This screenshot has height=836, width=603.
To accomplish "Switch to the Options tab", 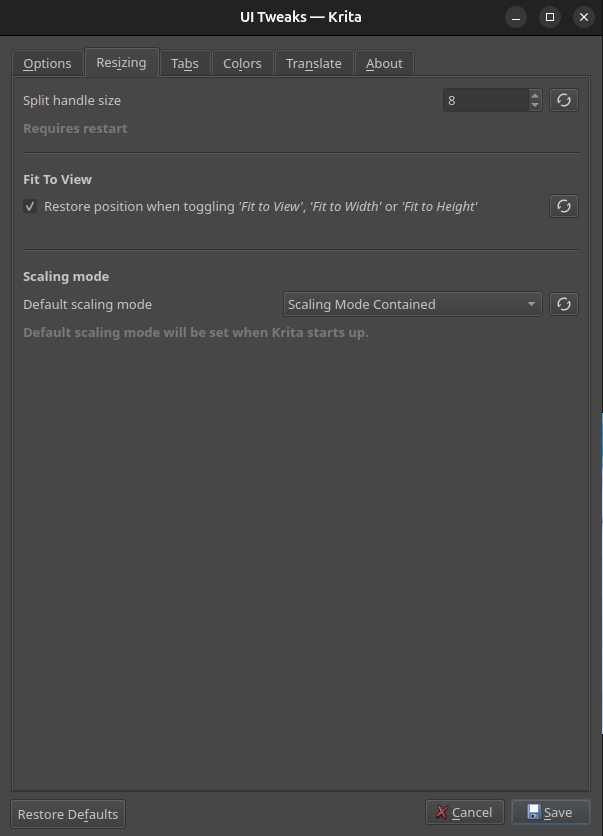I will pyautogui.click(x=47, y=63).
